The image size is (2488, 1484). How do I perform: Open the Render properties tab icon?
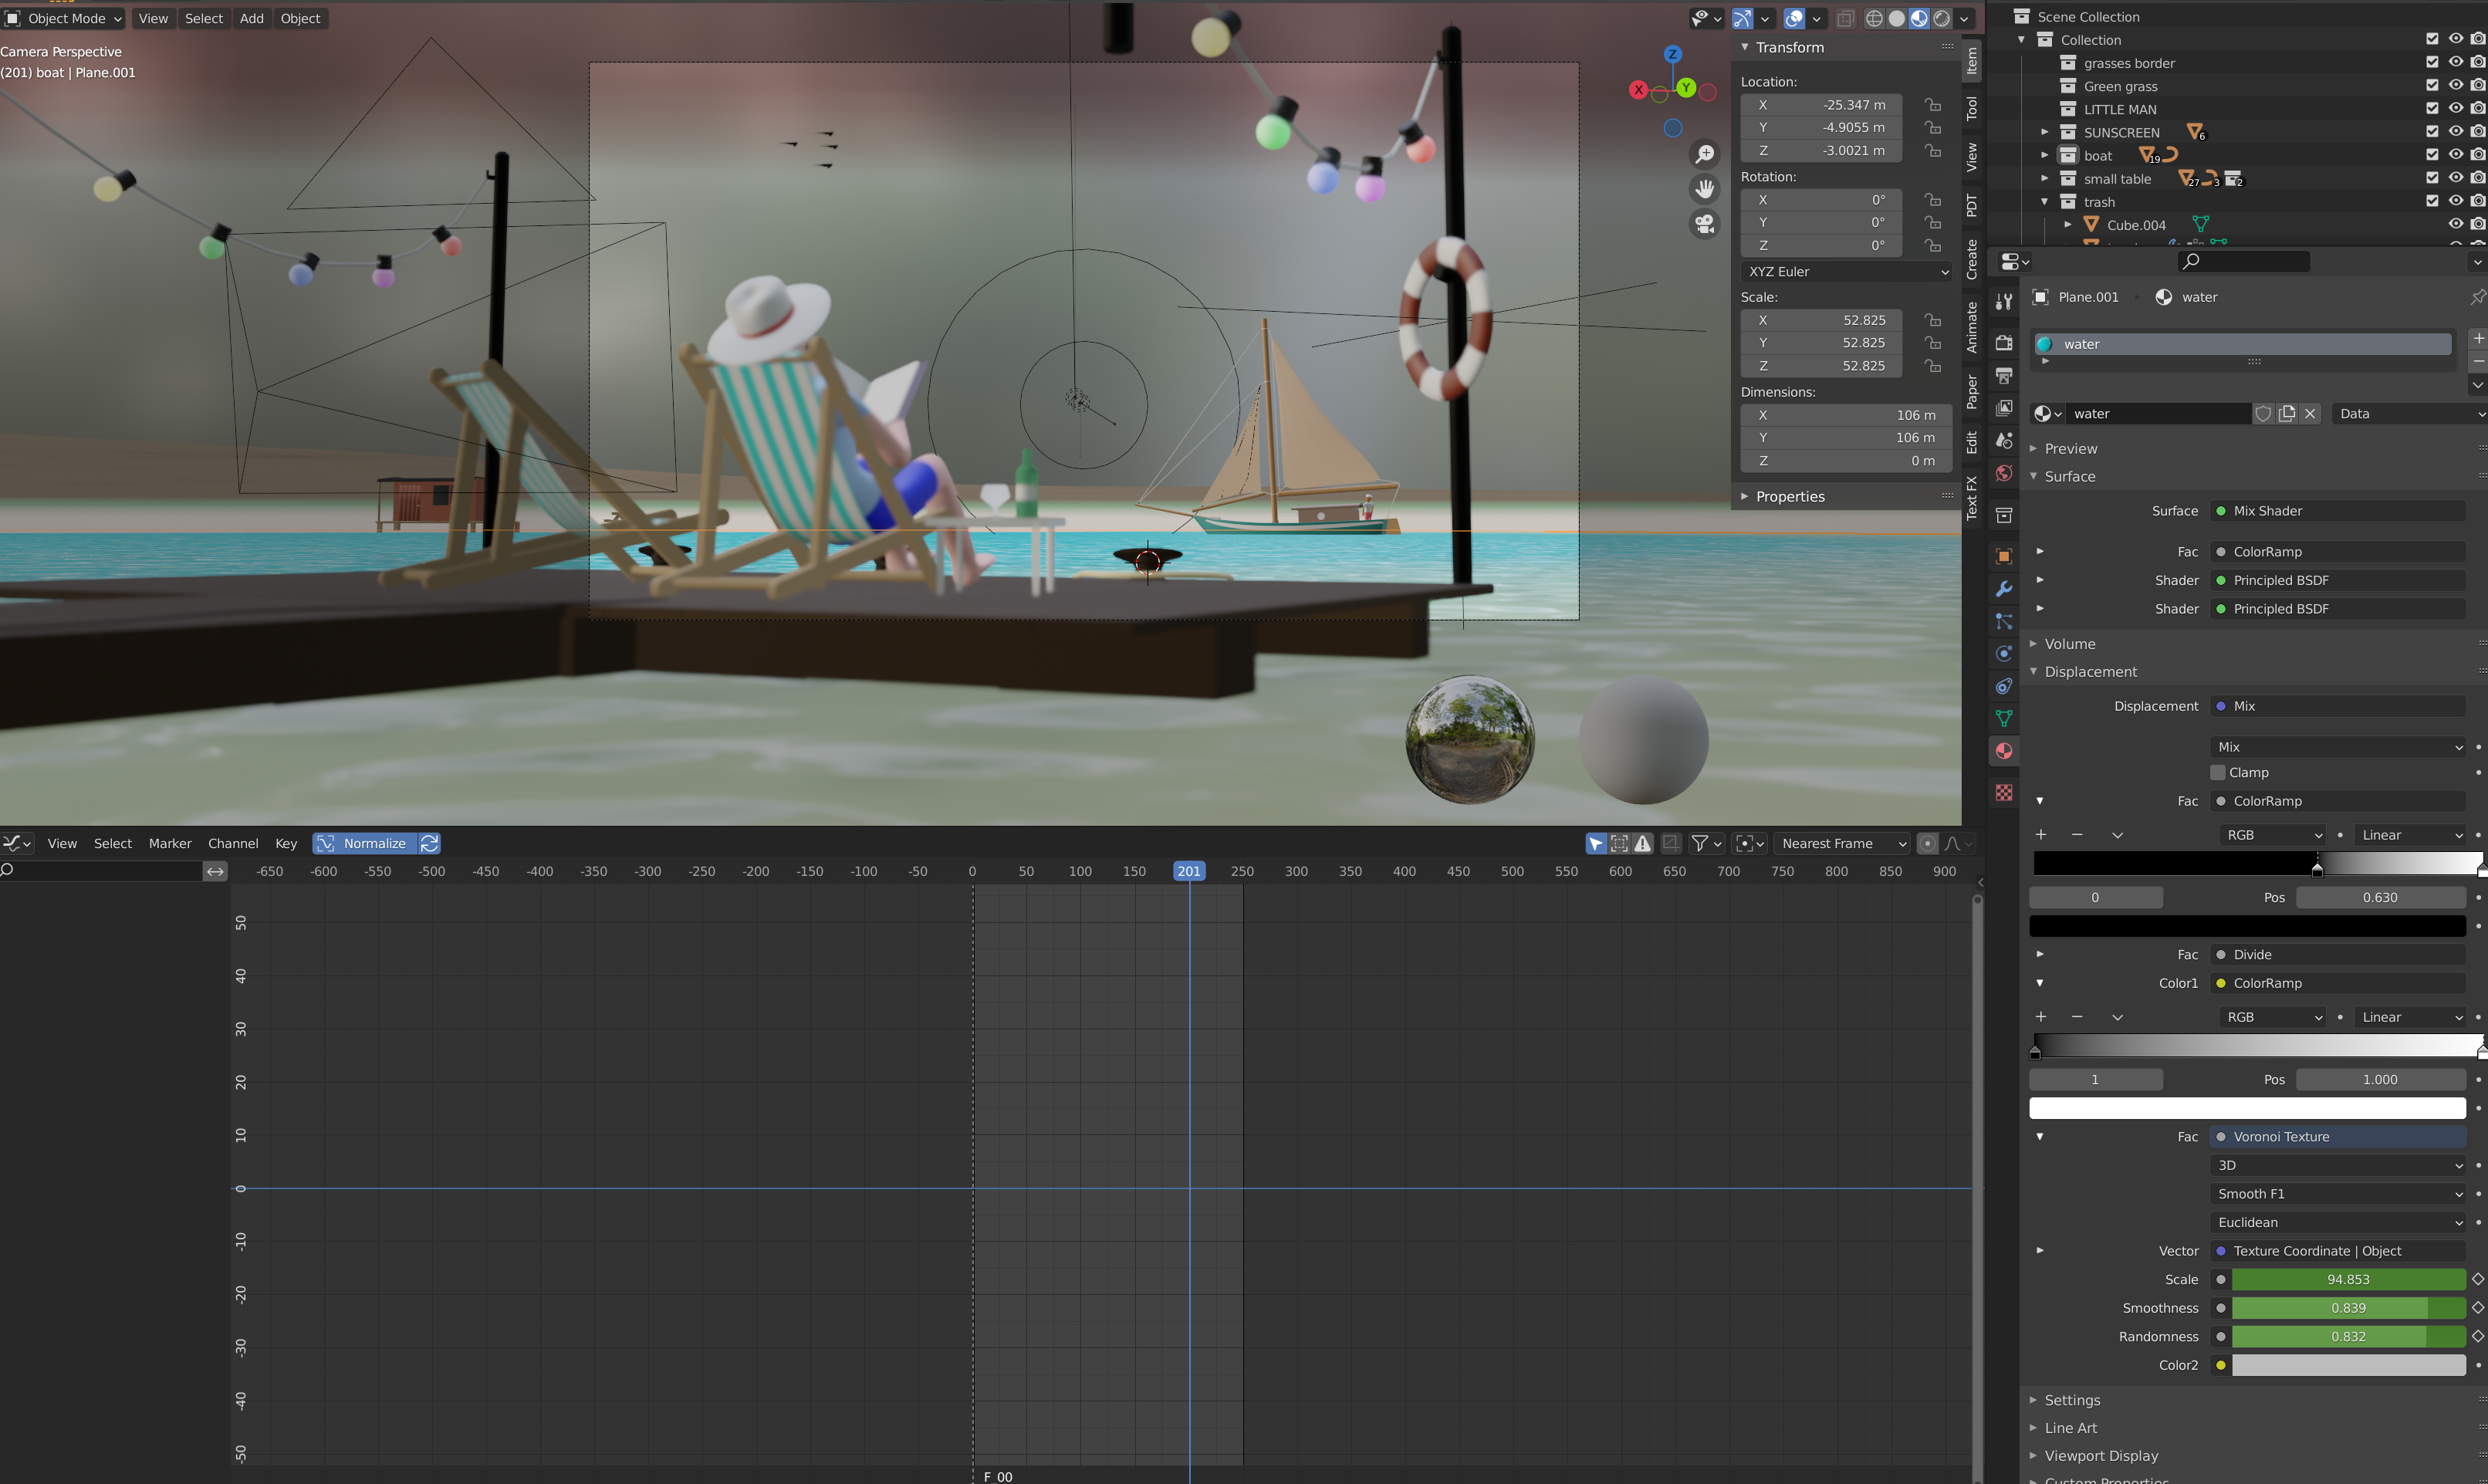[x=2004, y=343]
